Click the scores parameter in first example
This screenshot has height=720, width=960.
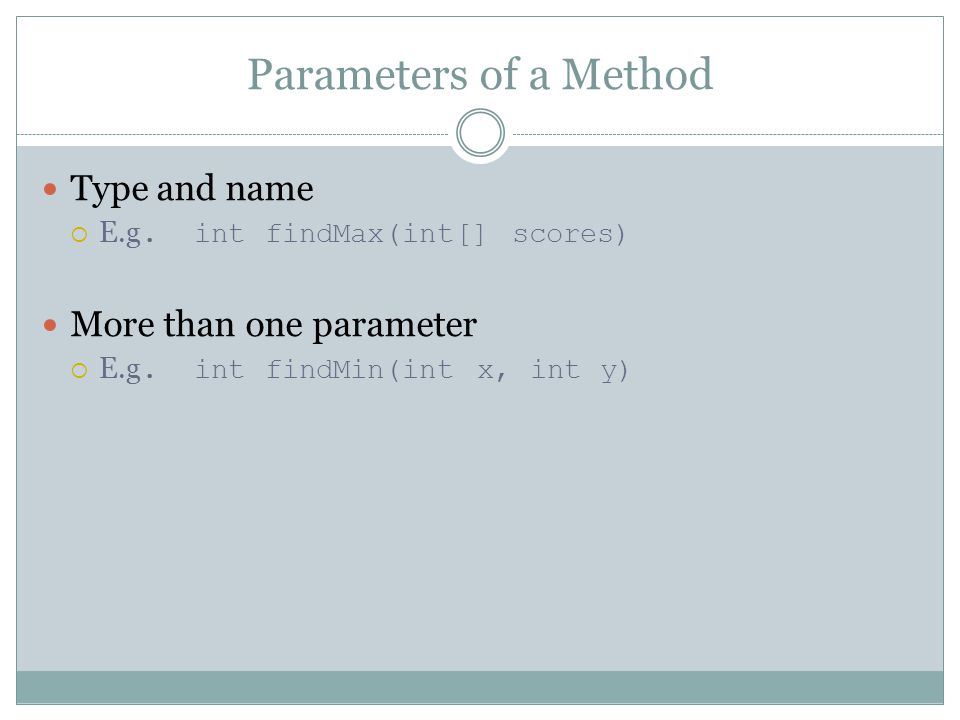point(563,234)
